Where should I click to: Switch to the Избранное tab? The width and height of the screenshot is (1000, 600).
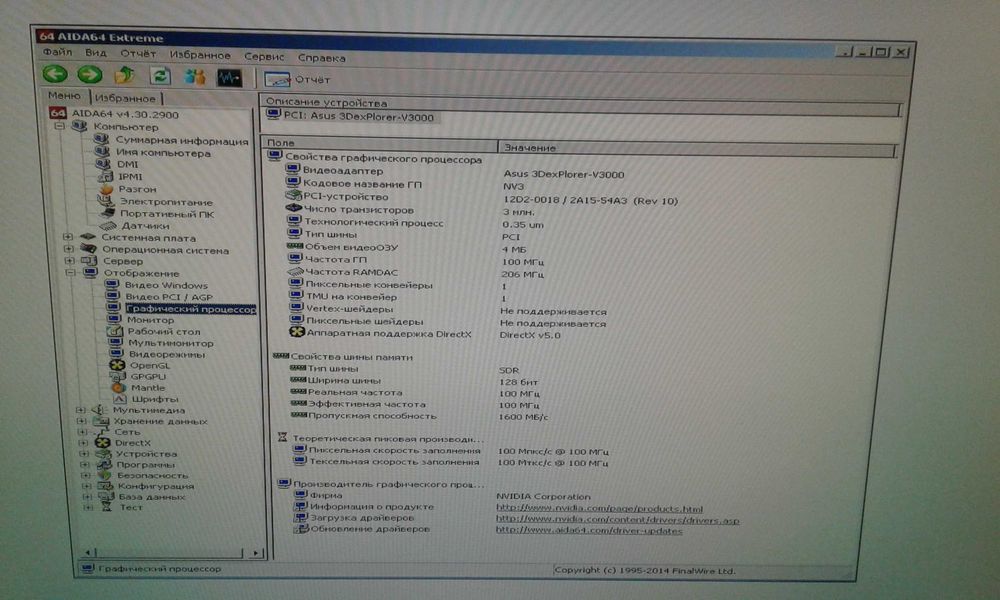click(x=126, y=98)
